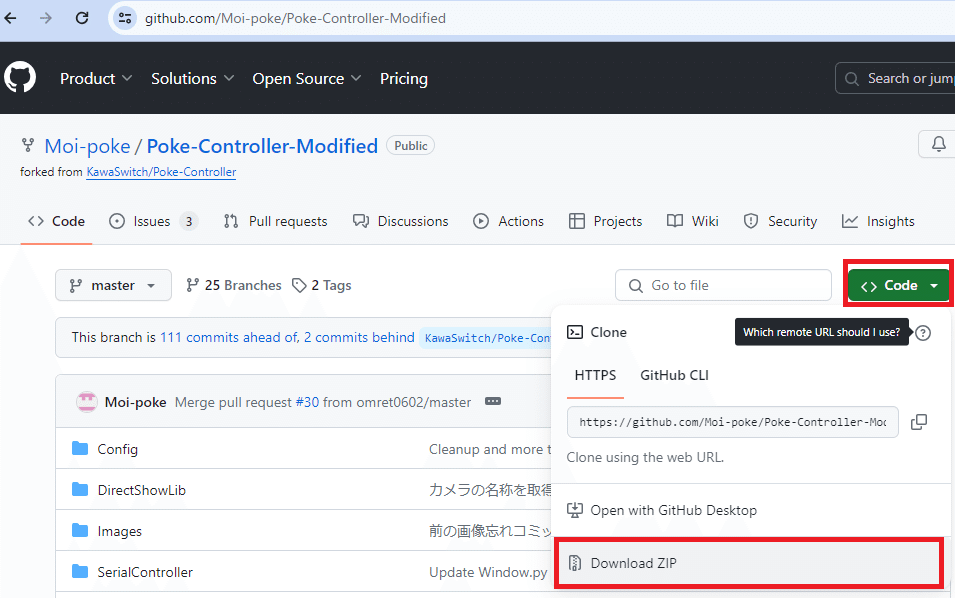Open the Images folder

pyautogui.click(x=119, y=531)
